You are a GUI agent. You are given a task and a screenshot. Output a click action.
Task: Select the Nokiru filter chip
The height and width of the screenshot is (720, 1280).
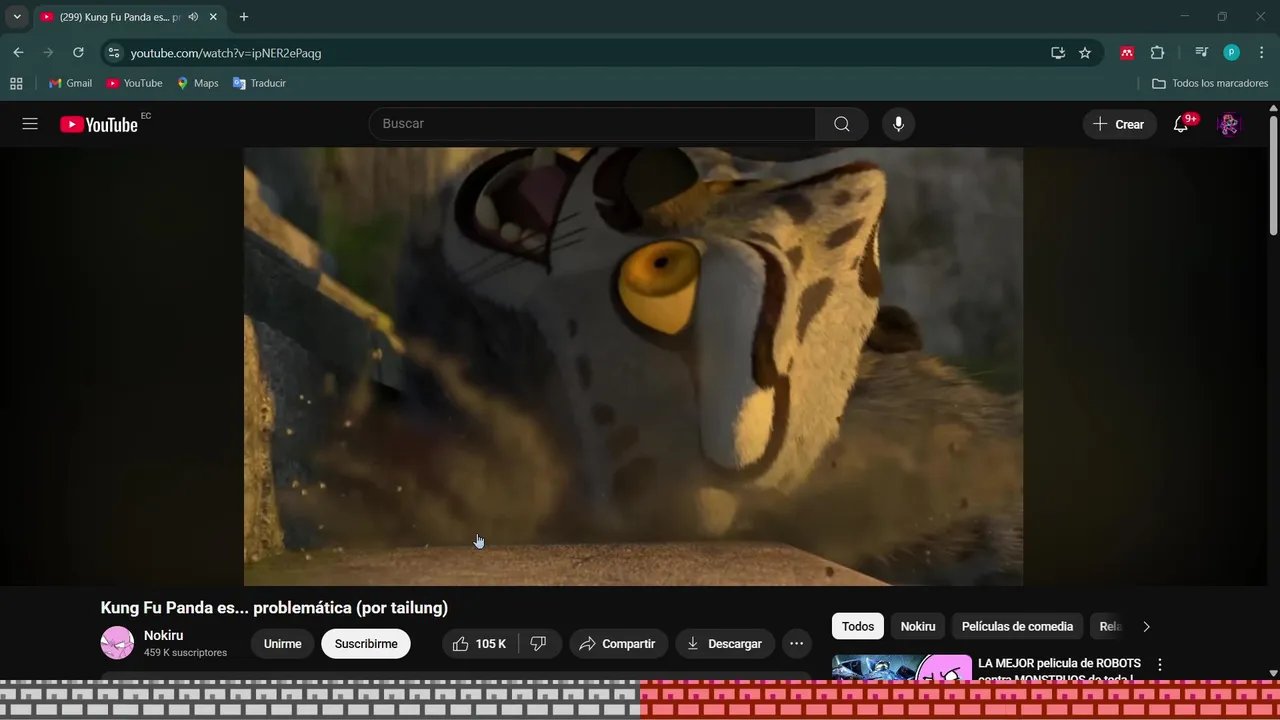(x=918, y=627)
